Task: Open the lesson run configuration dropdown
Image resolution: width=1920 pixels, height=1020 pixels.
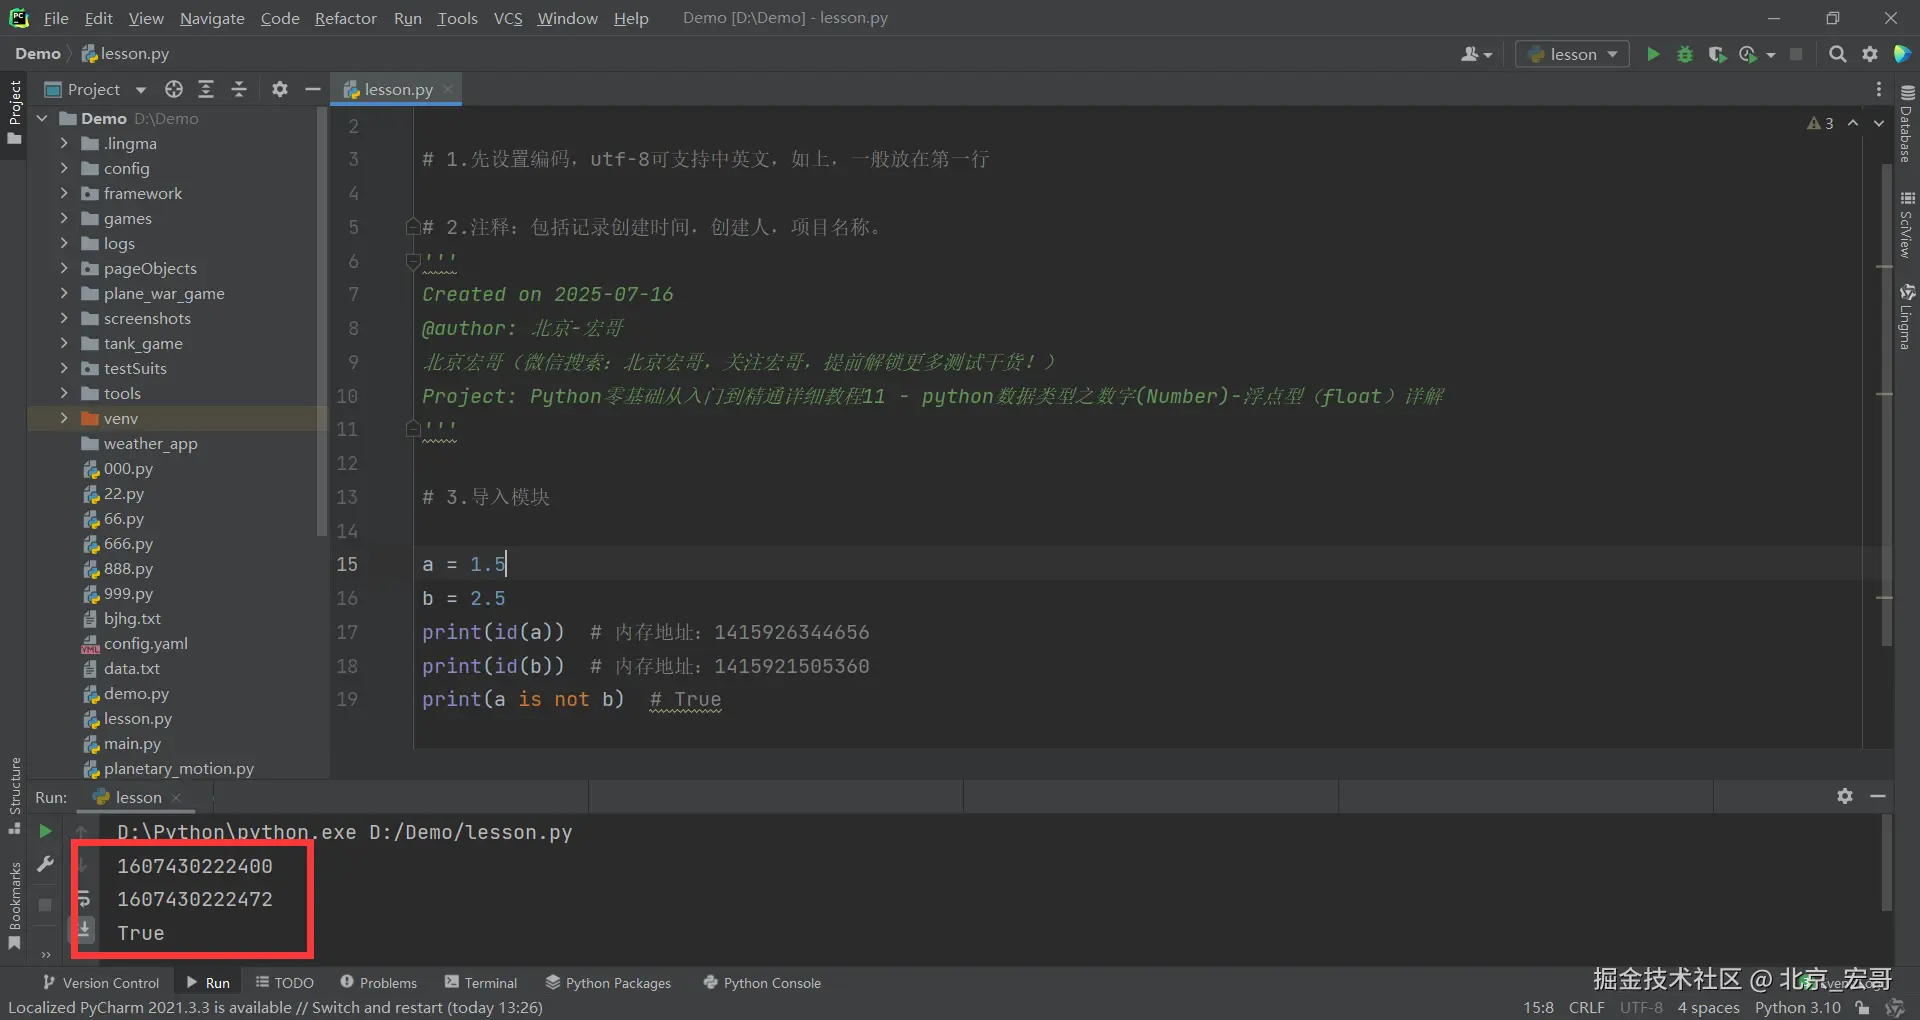Action: (1572, 54)
